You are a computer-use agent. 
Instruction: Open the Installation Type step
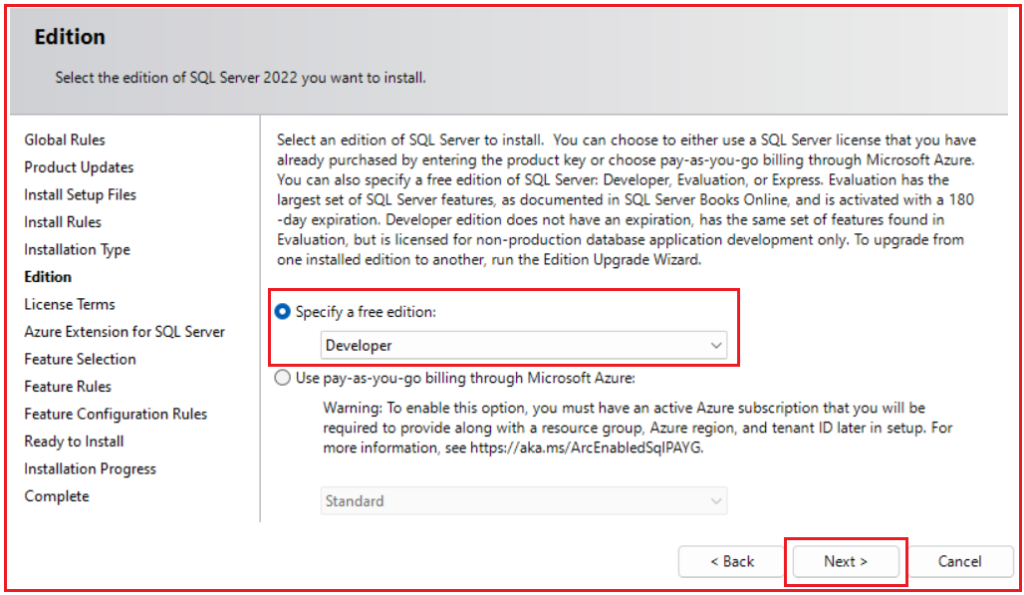[76, 249]
